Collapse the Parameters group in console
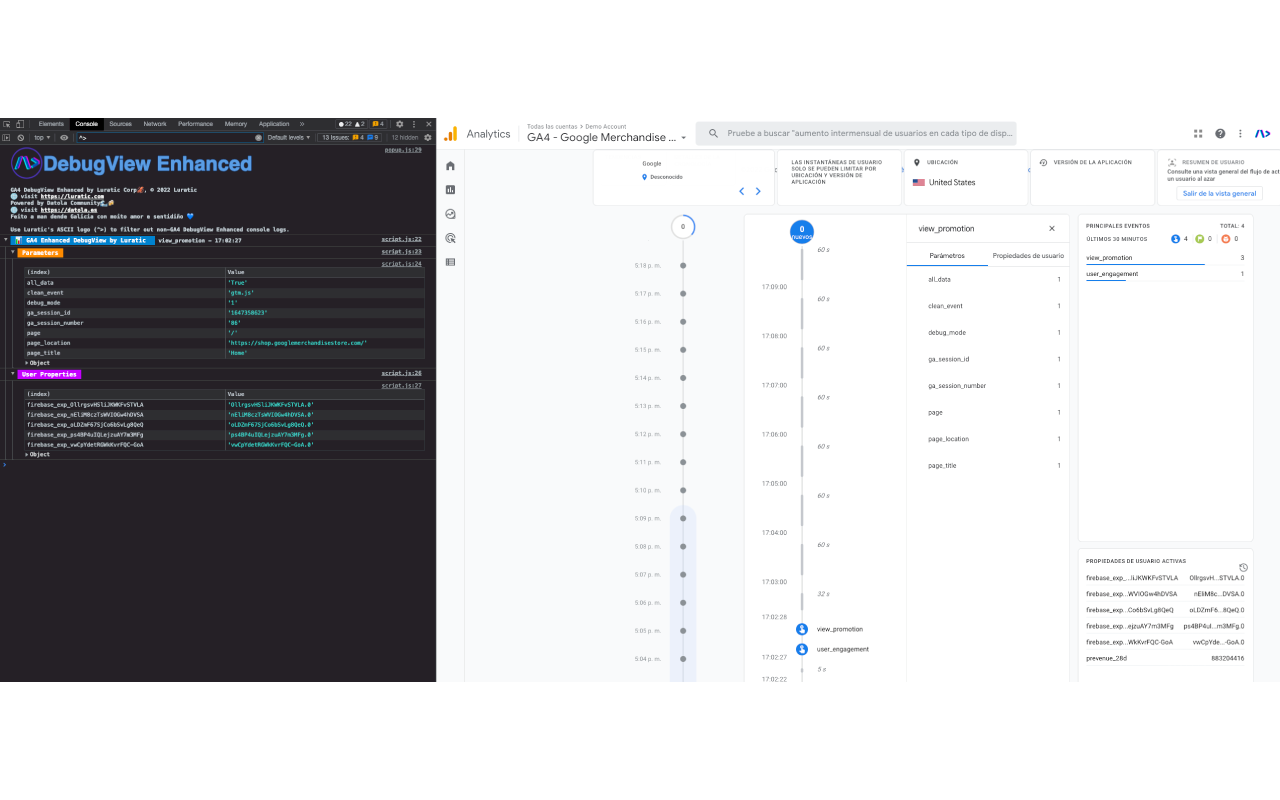The width and height of the screenshot is (1280, 800). pos(13,253)
